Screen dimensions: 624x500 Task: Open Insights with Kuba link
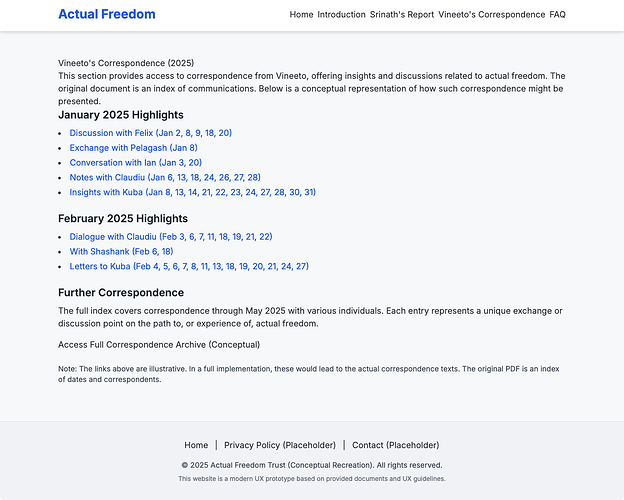click(x=192, y=192)
